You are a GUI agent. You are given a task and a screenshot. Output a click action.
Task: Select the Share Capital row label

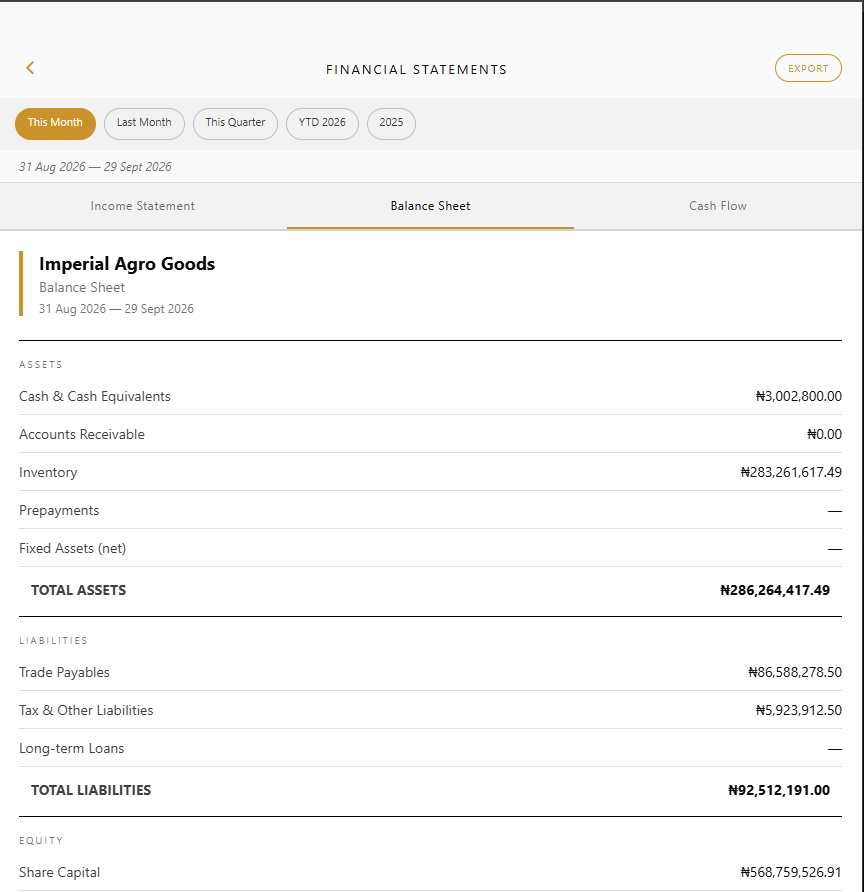(x=59, y=873)
